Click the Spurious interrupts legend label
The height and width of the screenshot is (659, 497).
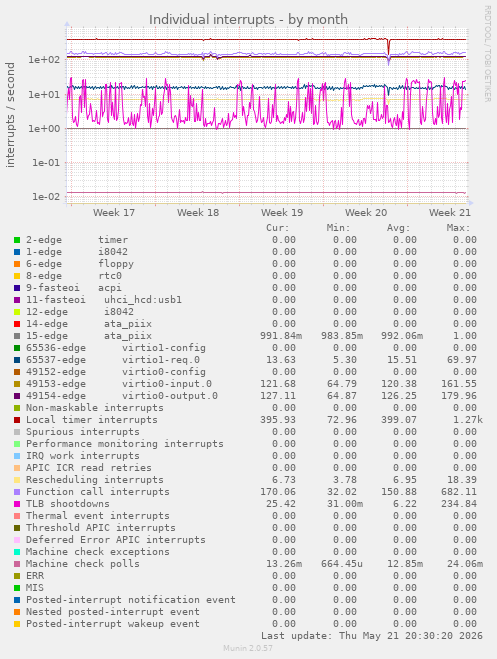point(83,432)
